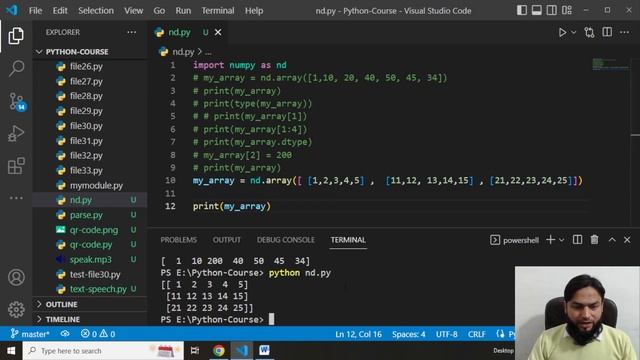Open speak.mp3 audio file
640x360 pixels.
(90, 260)
